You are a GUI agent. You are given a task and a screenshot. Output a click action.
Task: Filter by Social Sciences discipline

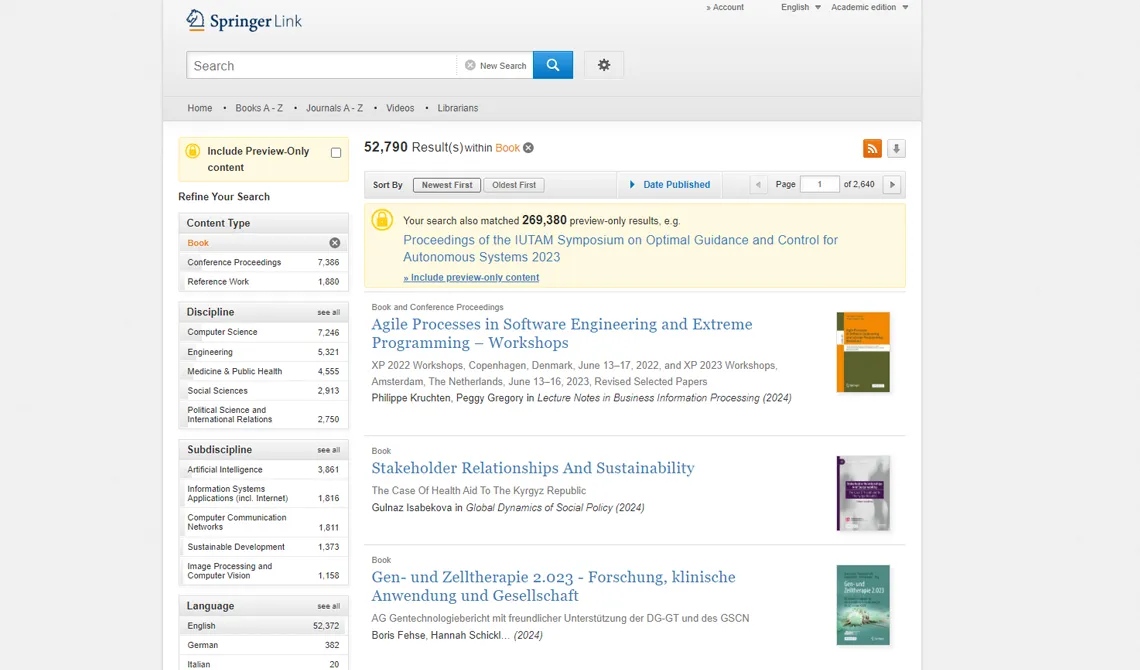tap(263, 391)
